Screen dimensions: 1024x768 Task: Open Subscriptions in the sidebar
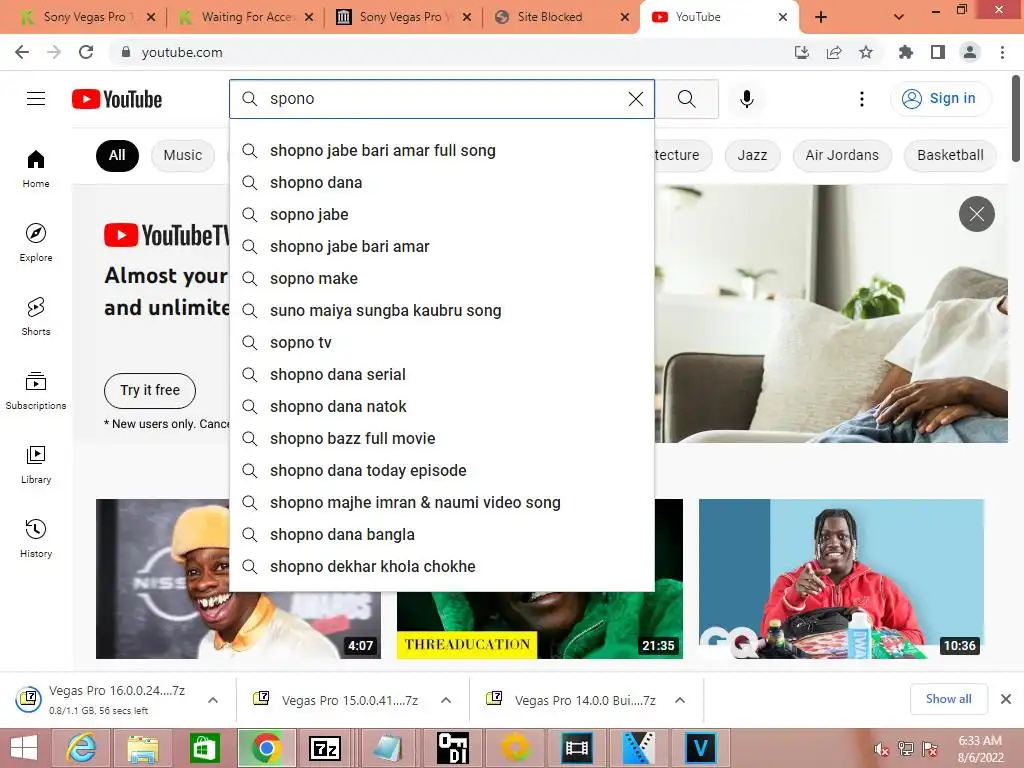point(36,390)
